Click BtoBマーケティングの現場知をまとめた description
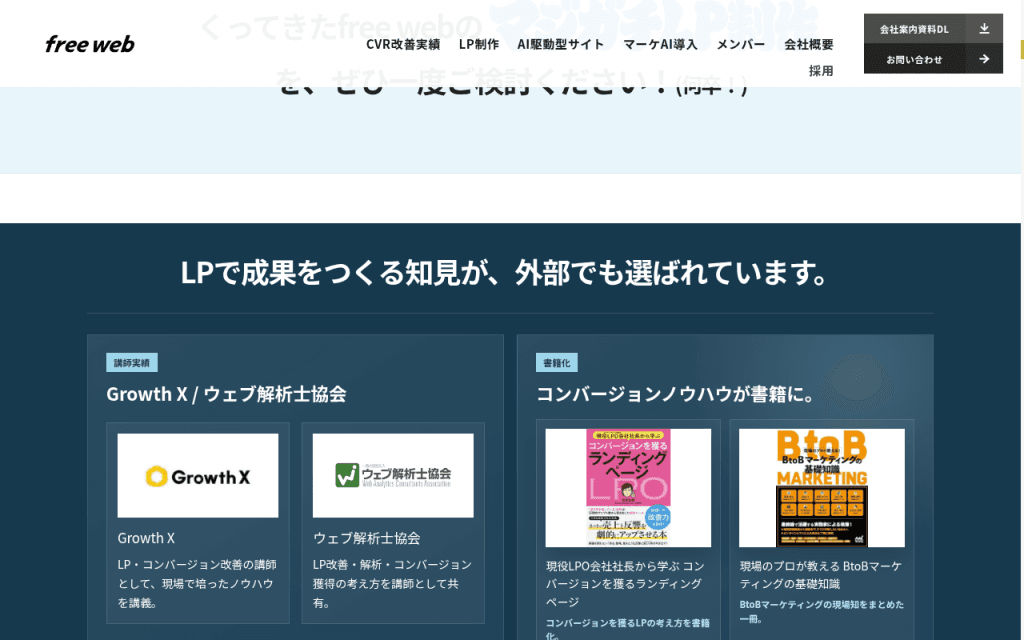The image size is (1024, 640). 822,611
